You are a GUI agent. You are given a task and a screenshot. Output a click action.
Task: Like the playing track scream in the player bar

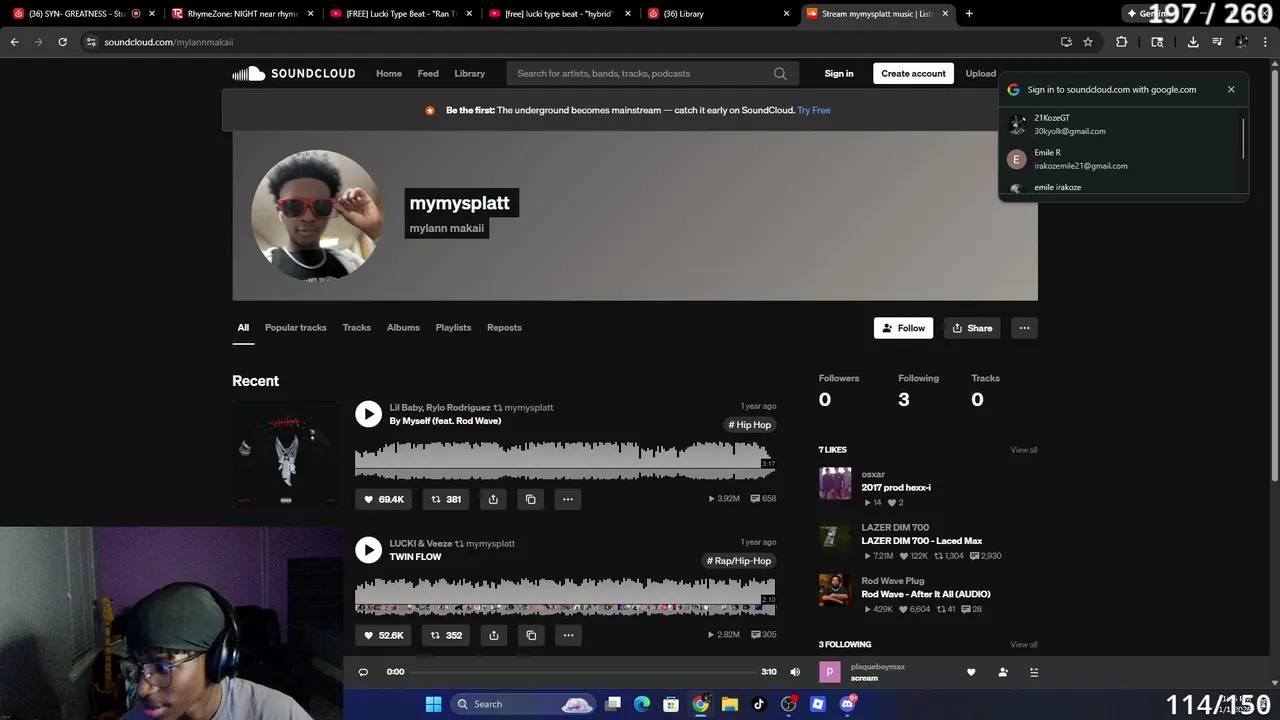tap(971, 672)
